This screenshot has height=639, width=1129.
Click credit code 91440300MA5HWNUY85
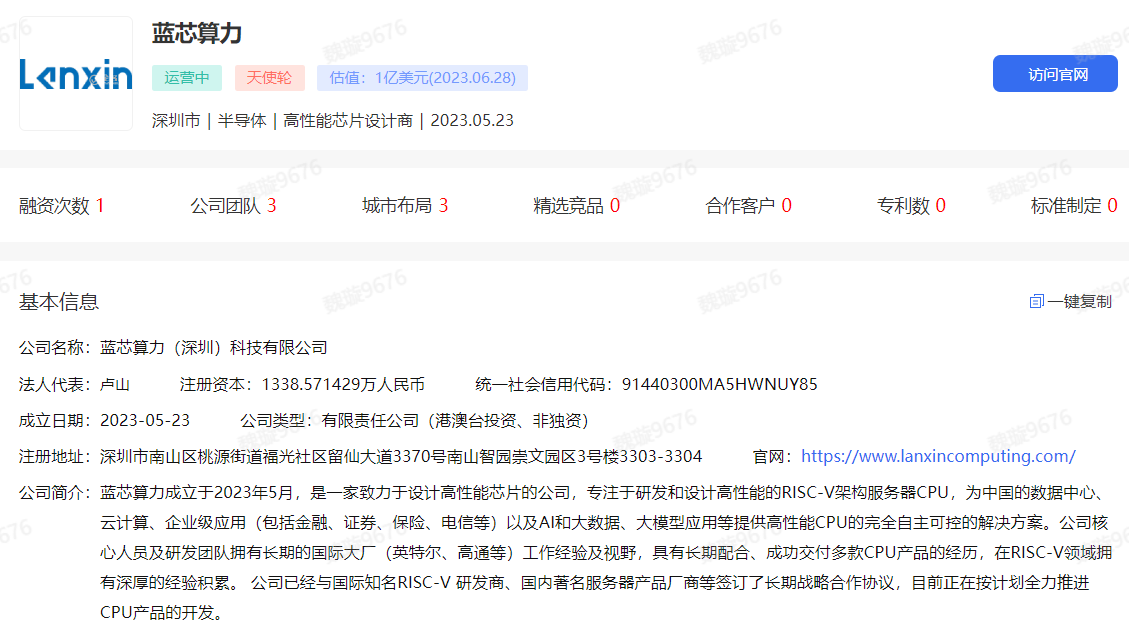point(720,385)
